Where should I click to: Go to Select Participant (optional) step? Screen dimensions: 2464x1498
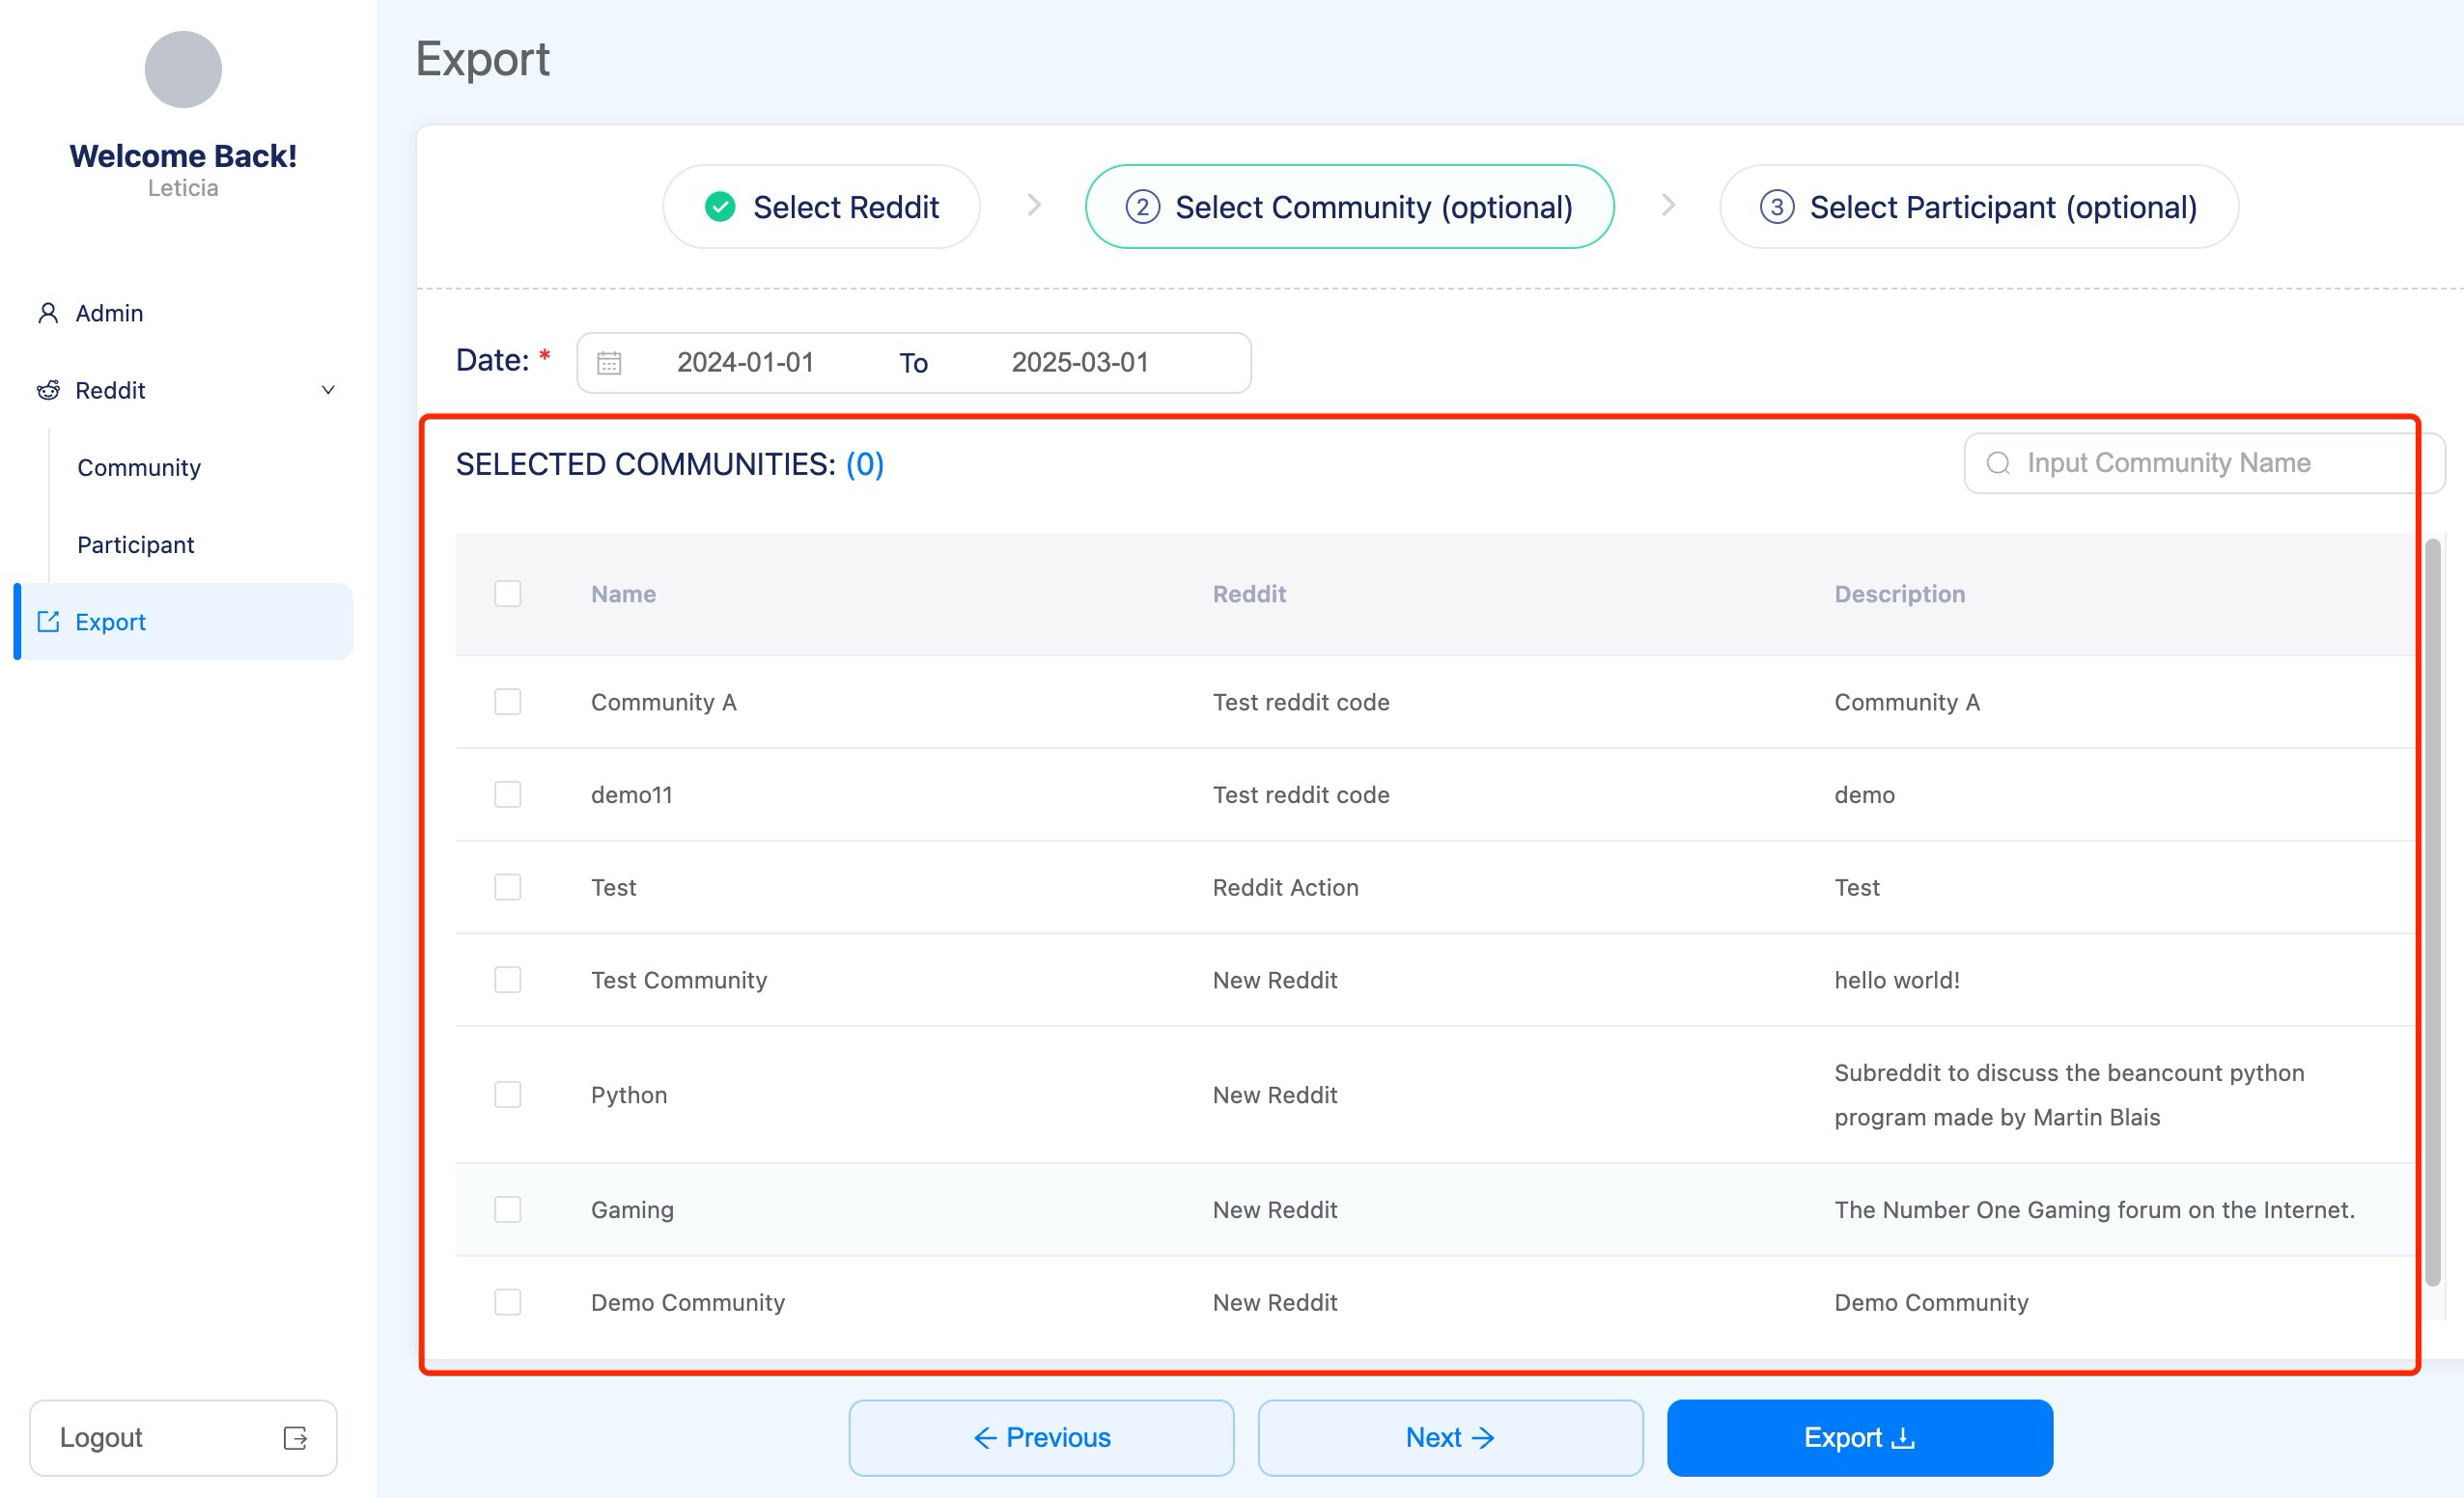click(1978, 207)
